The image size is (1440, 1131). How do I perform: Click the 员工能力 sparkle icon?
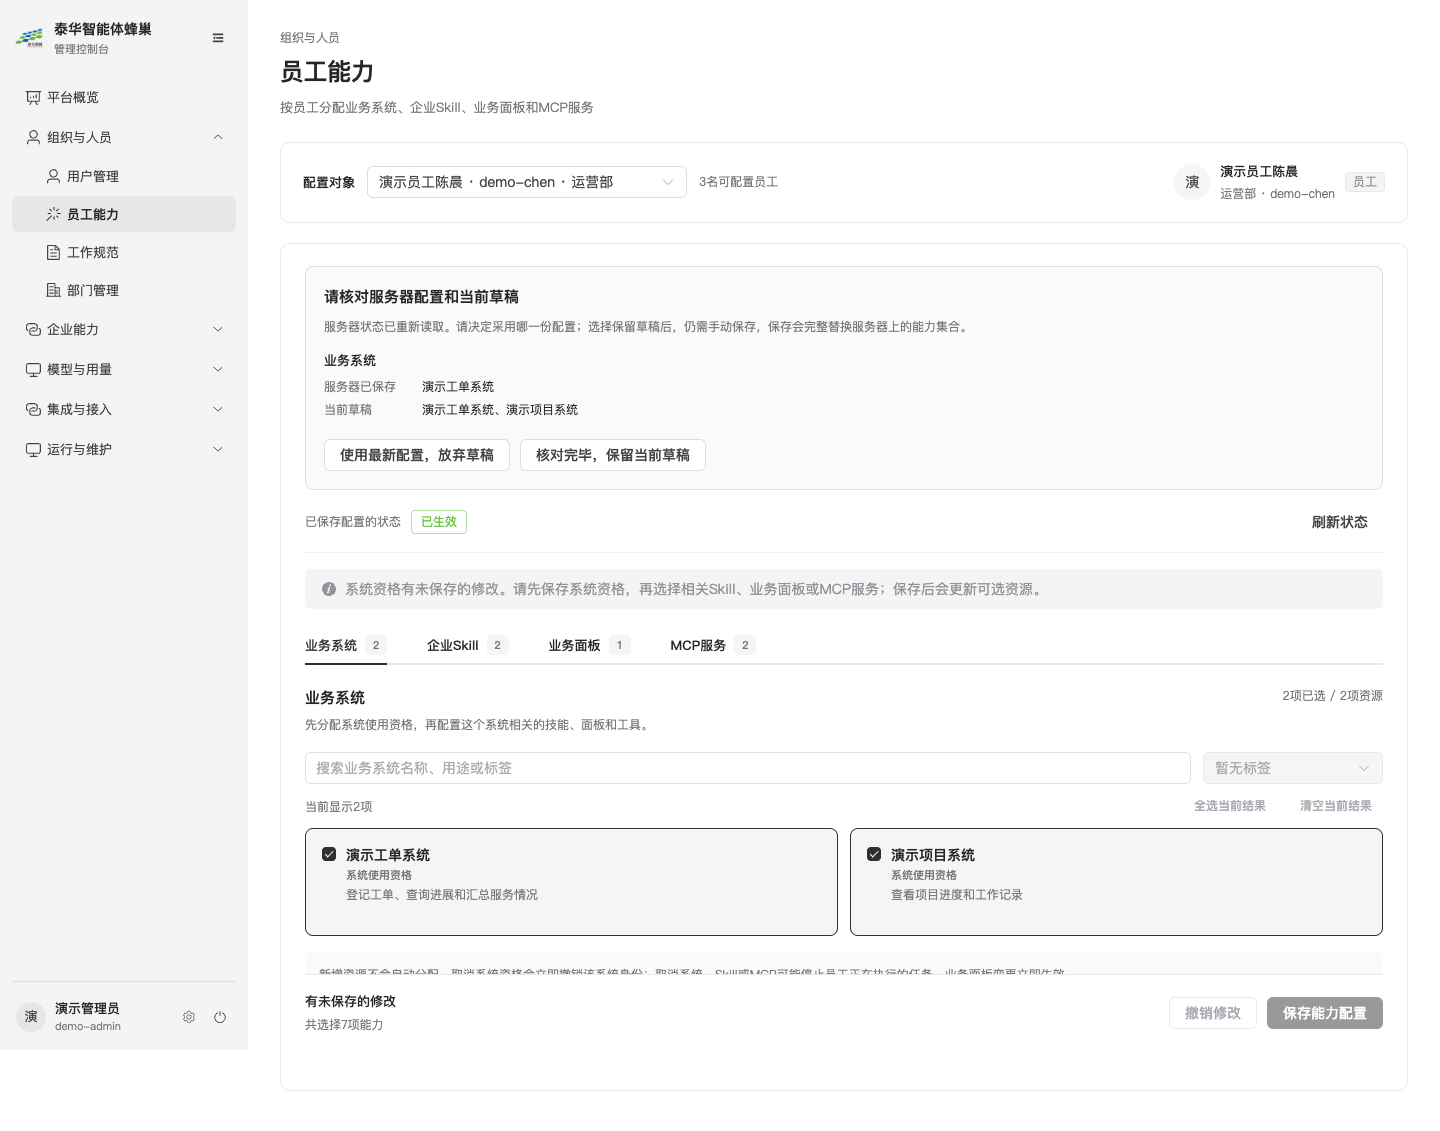pos(54,214)
